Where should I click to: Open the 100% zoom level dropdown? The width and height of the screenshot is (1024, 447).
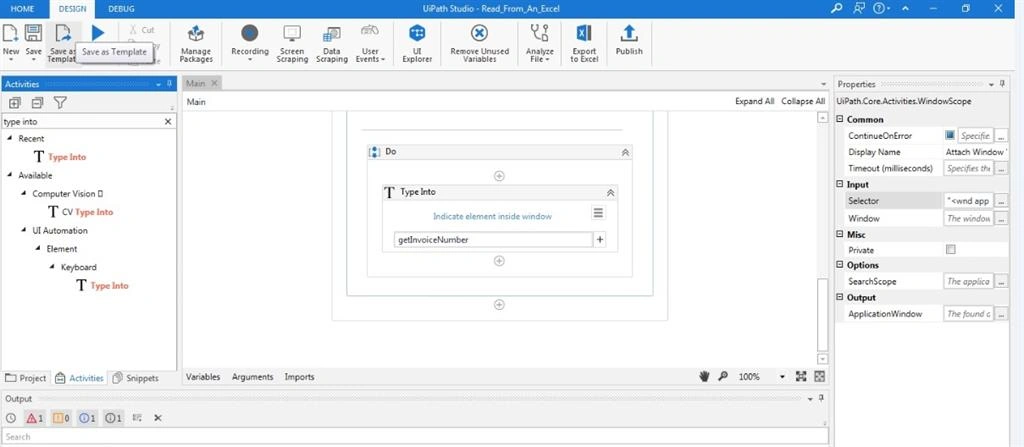782,377
